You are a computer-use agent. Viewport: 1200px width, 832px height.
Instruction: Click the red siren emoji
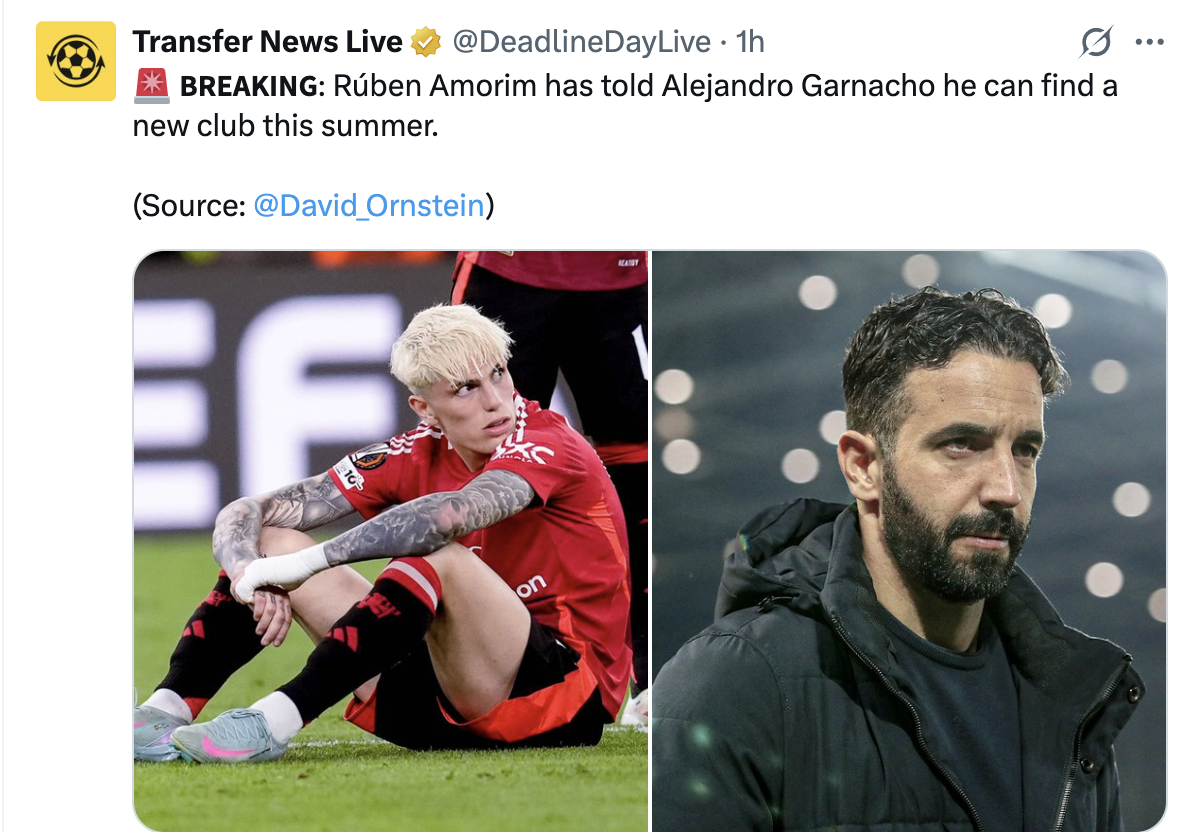click(x=151, y=87)
